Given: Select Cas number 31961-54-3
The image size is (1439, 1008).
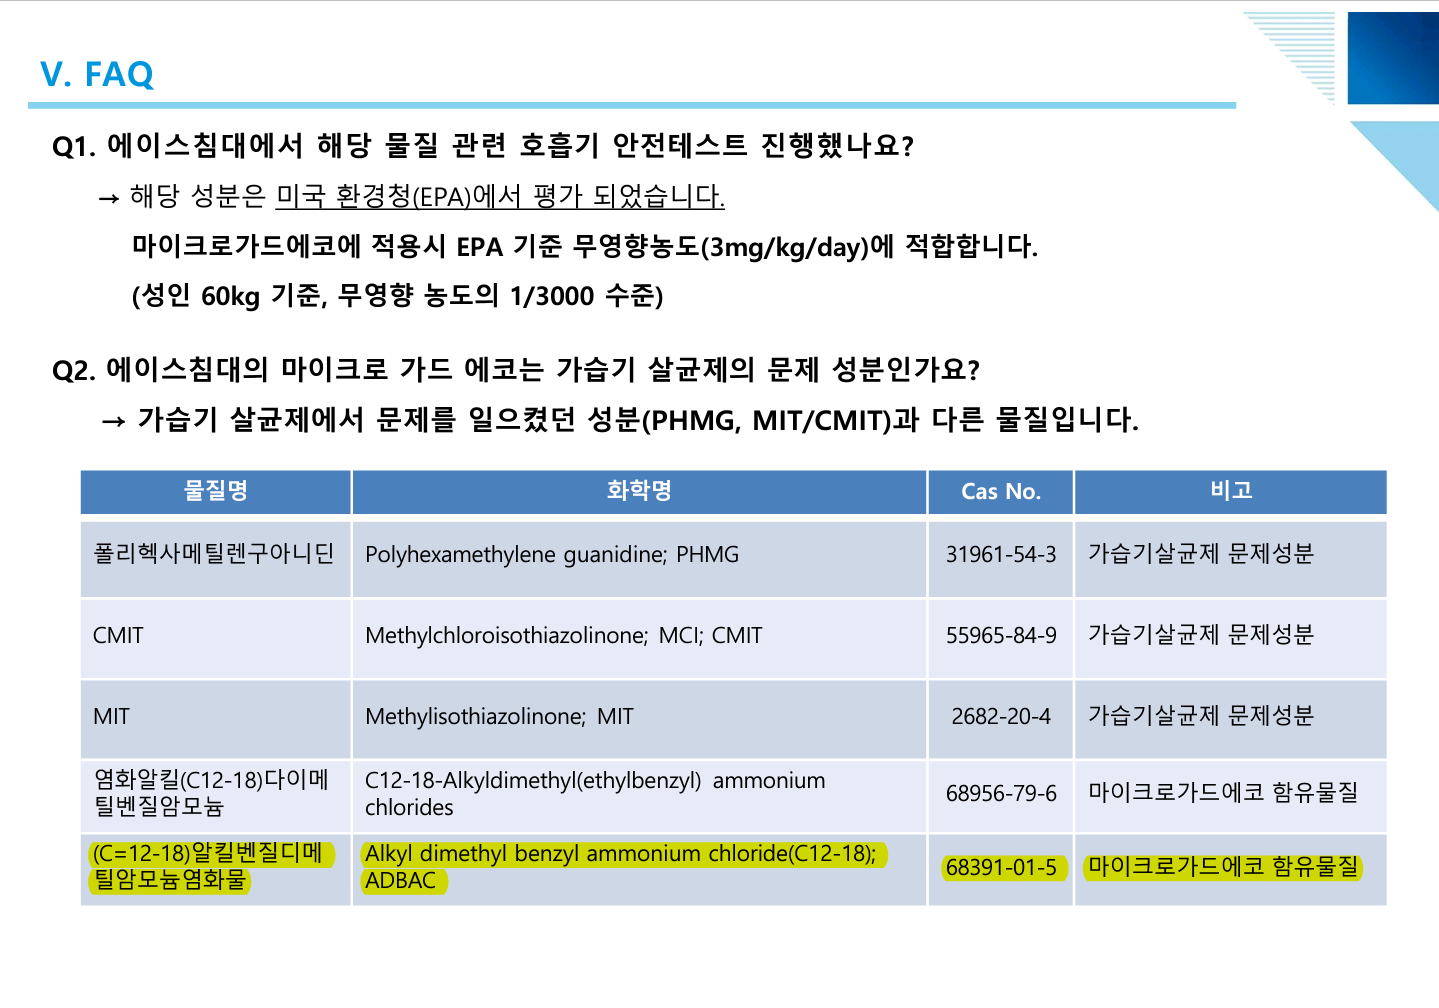Looking at the screenshot, I should pos(1001,554).
